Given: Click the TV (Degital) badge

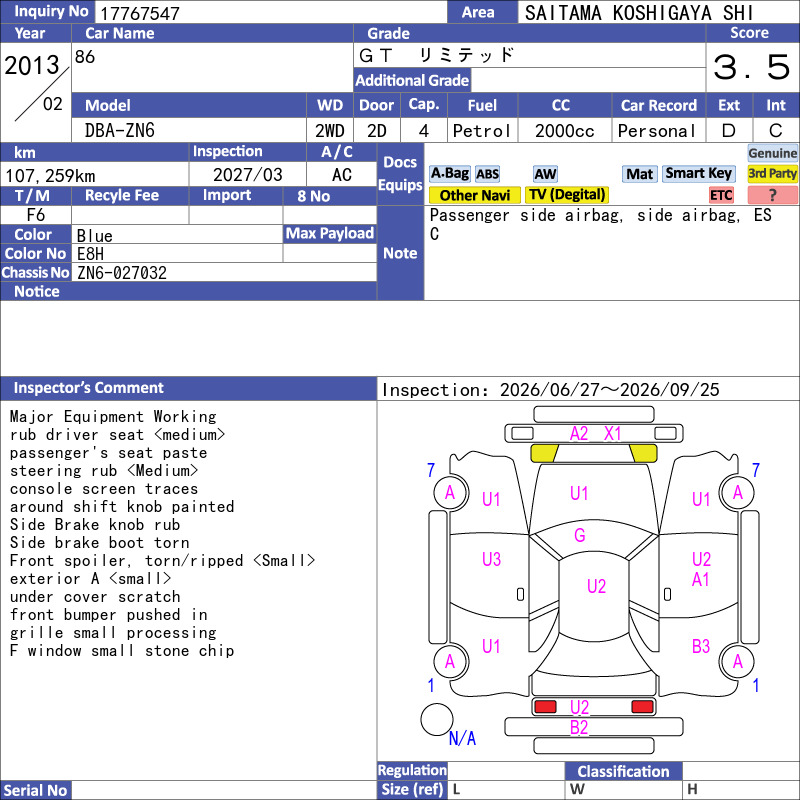Looking at the screenshot, I should [x=567, y=195].
